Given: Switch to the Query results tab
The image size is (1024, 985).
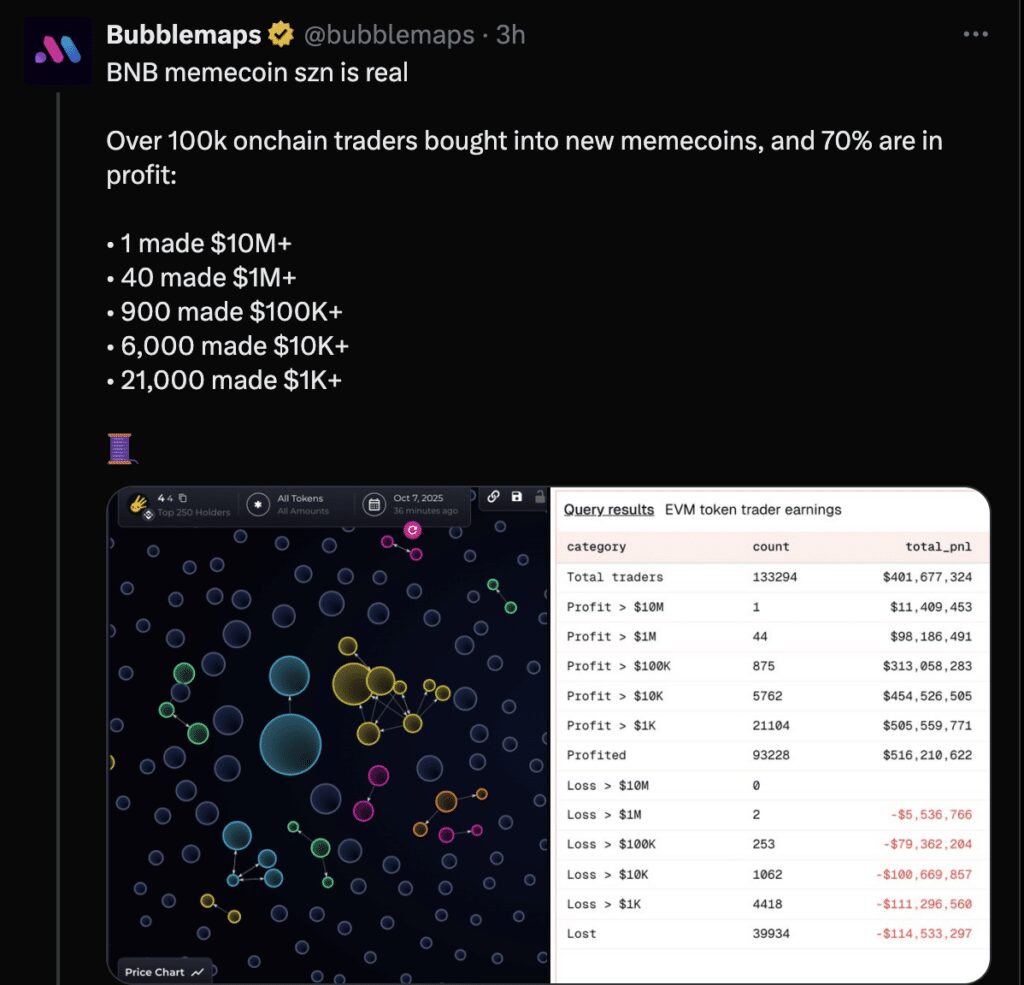Looking at the screenshot, I should [x=607, y=510].
